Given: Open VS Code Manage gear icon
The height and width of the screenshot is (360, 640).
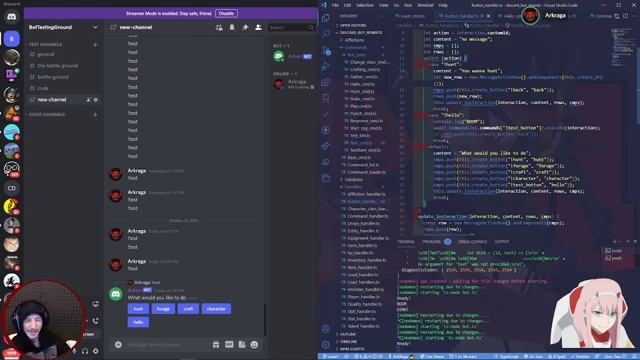Looking at the screenshot, I should (326, 345).
